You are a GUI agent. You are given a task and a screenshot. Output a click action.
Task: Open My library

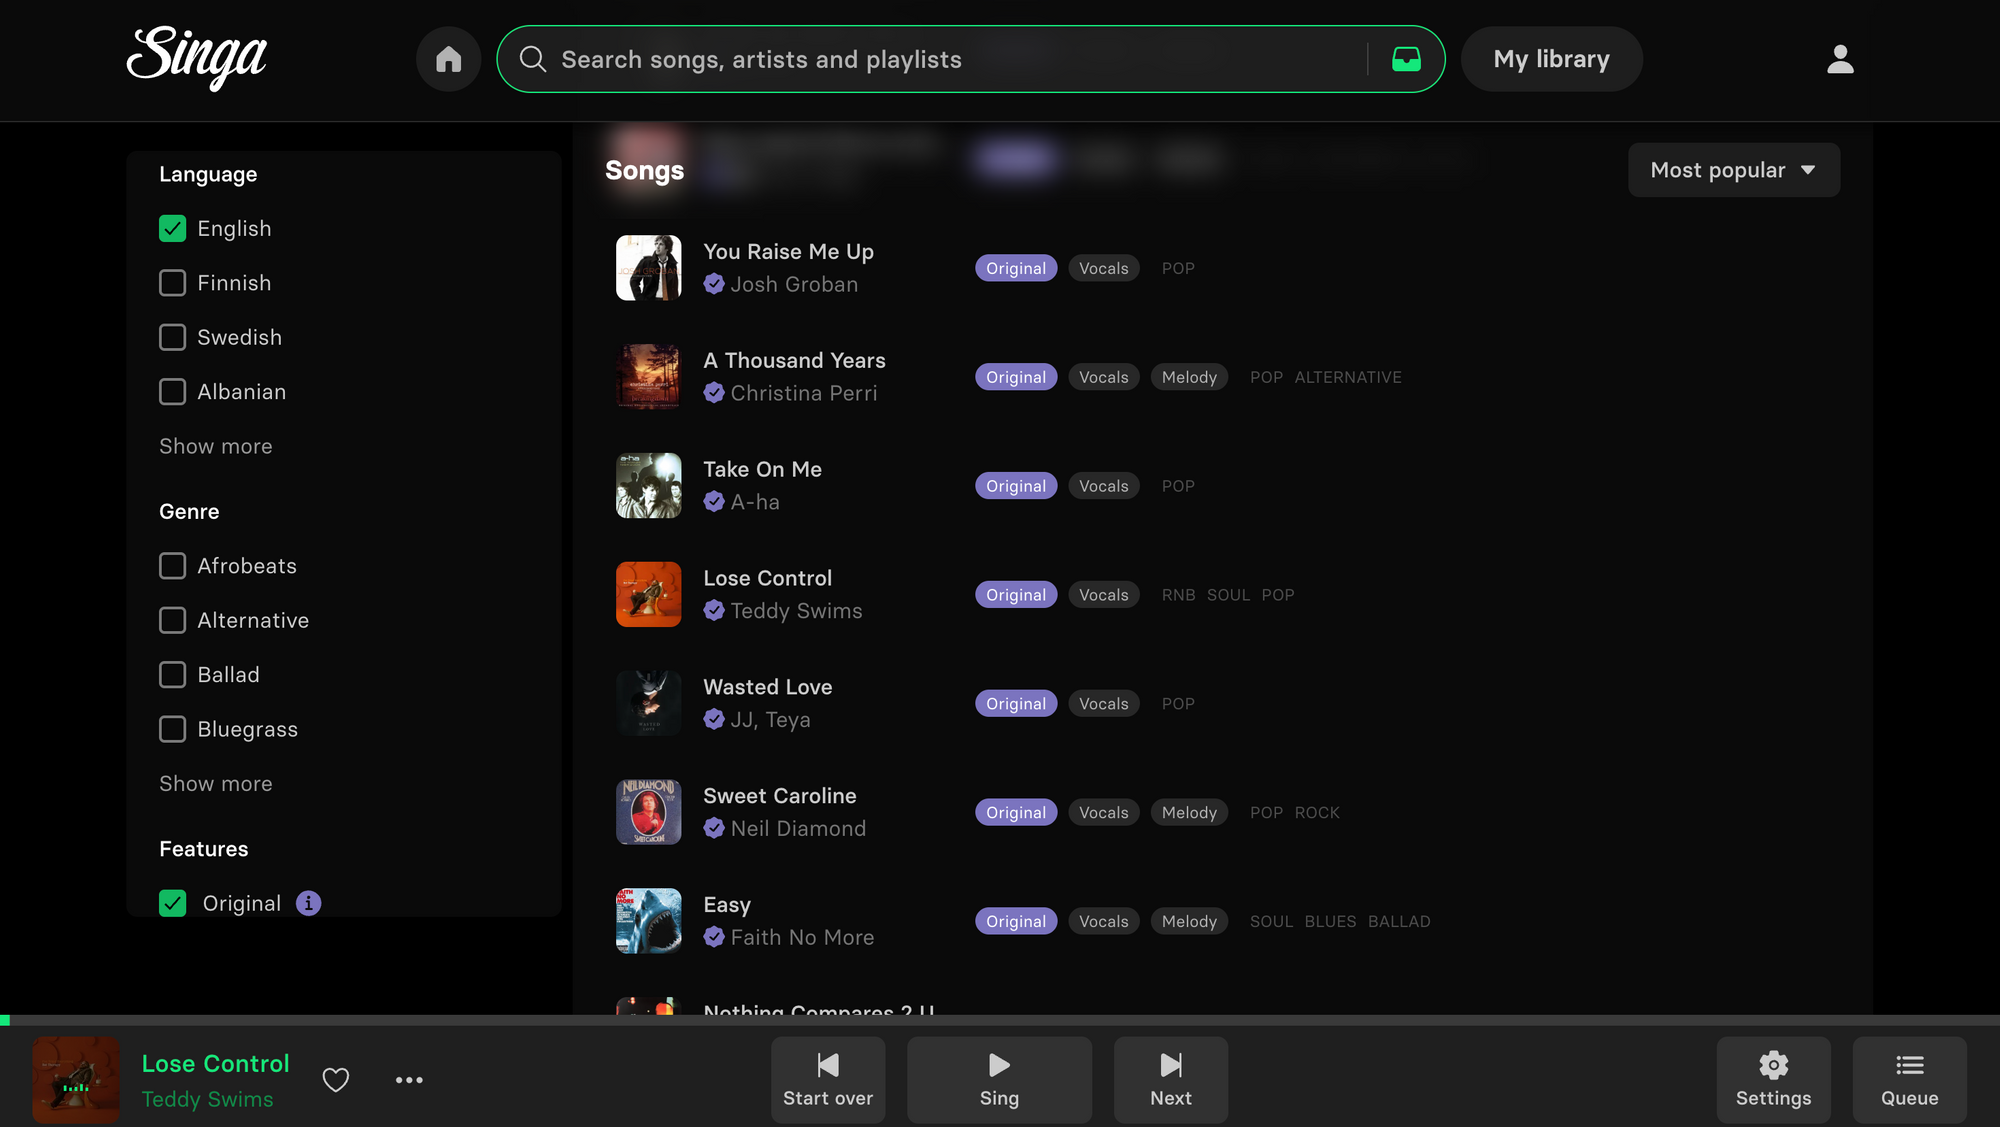(x=1551, y=59)
